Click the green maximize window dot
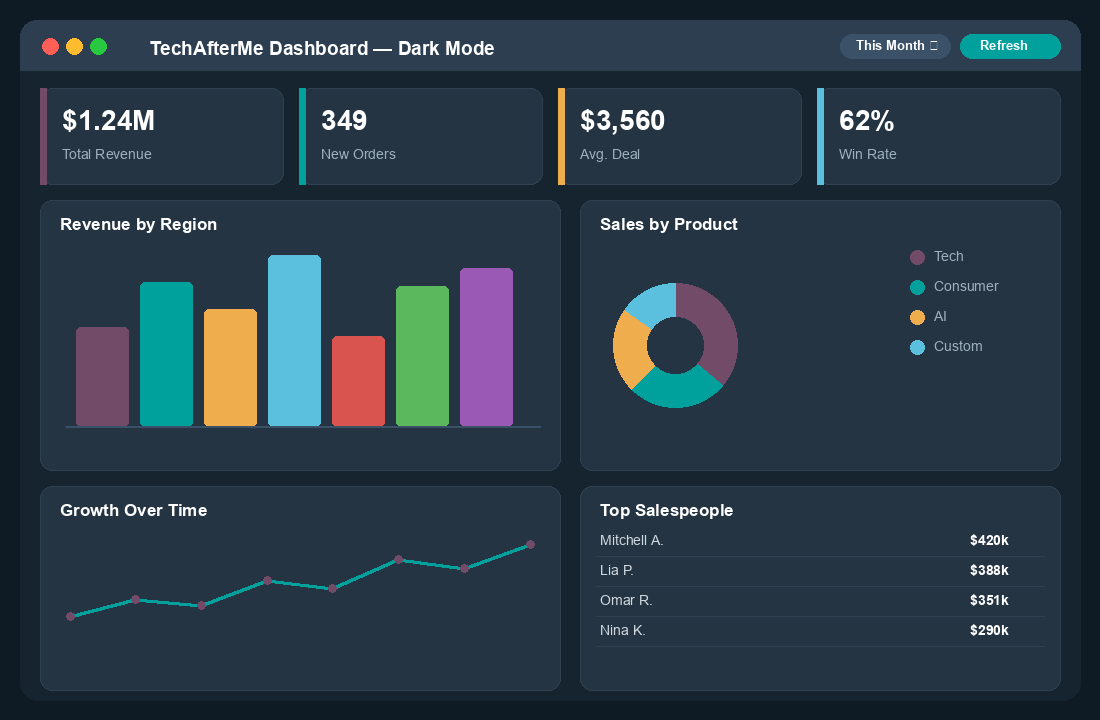 (x=99, y=47)
